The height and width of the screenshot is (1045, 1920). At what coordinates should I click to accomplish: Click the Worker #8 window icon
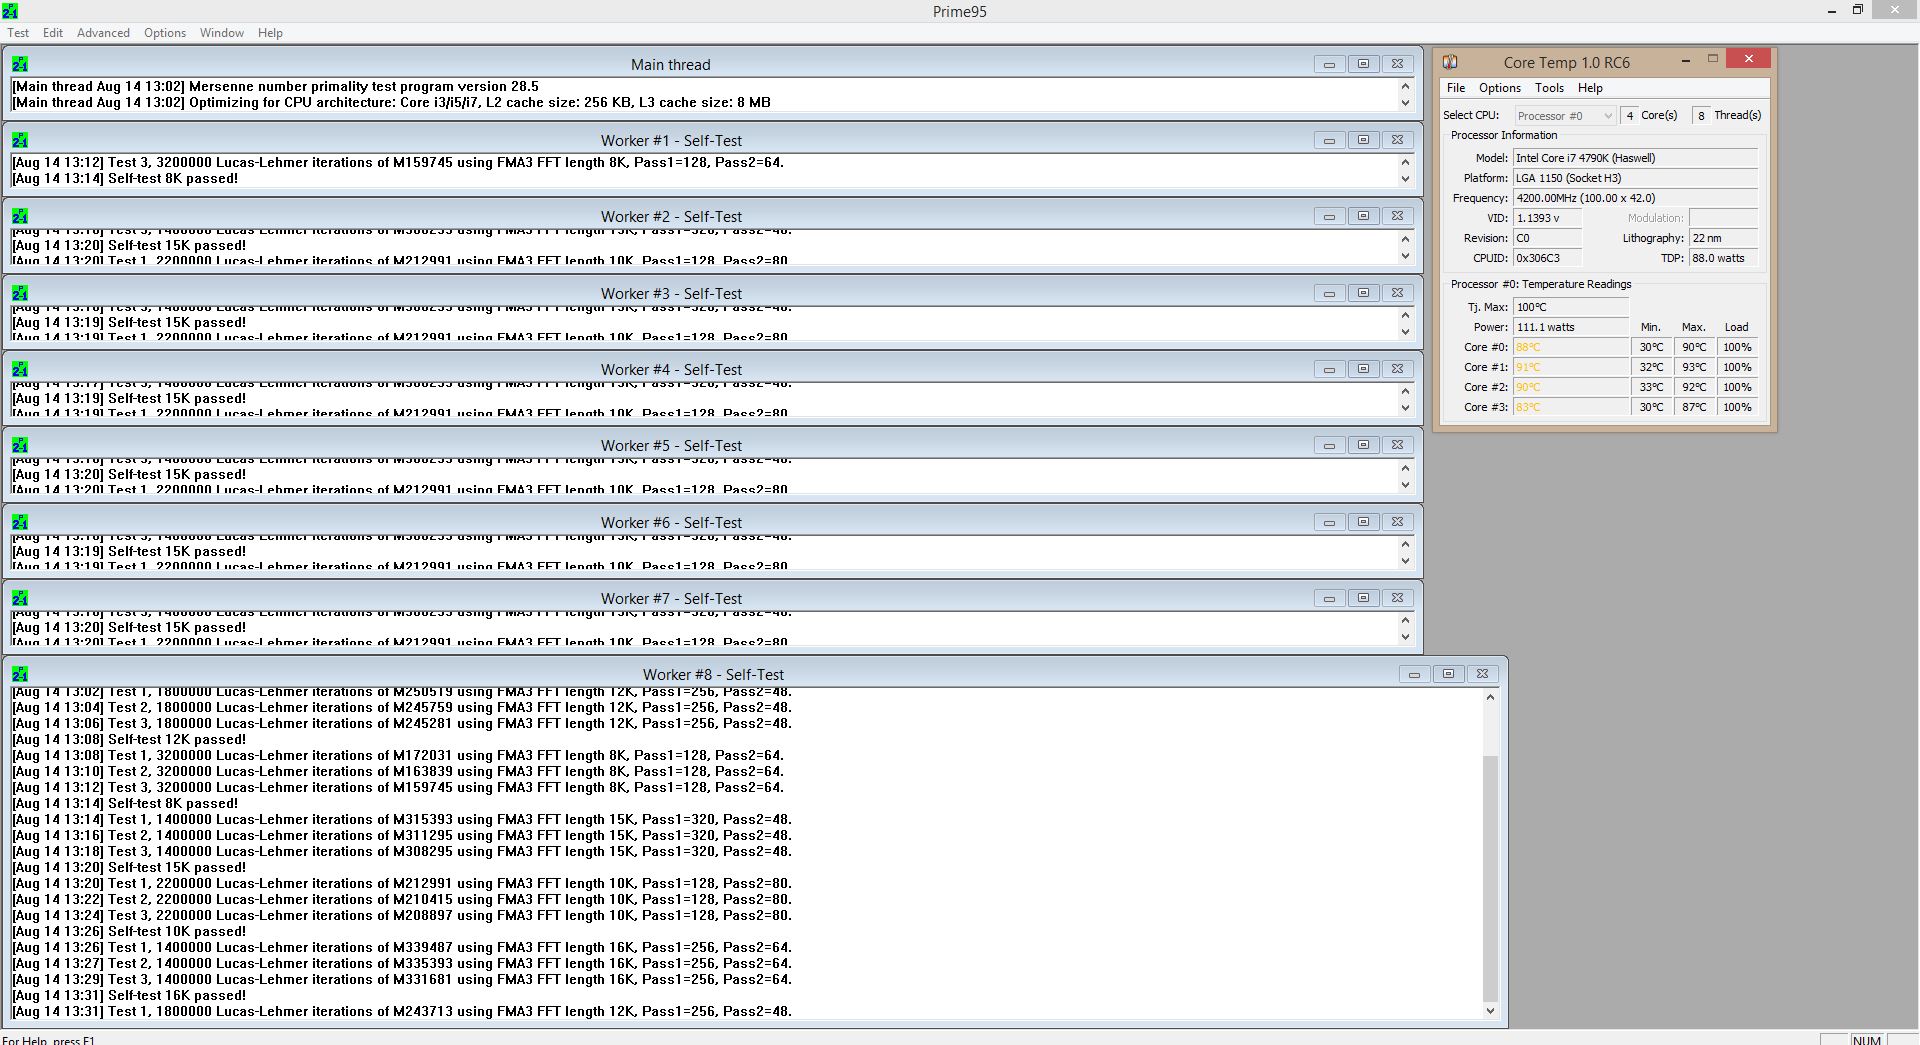(20, 674)
